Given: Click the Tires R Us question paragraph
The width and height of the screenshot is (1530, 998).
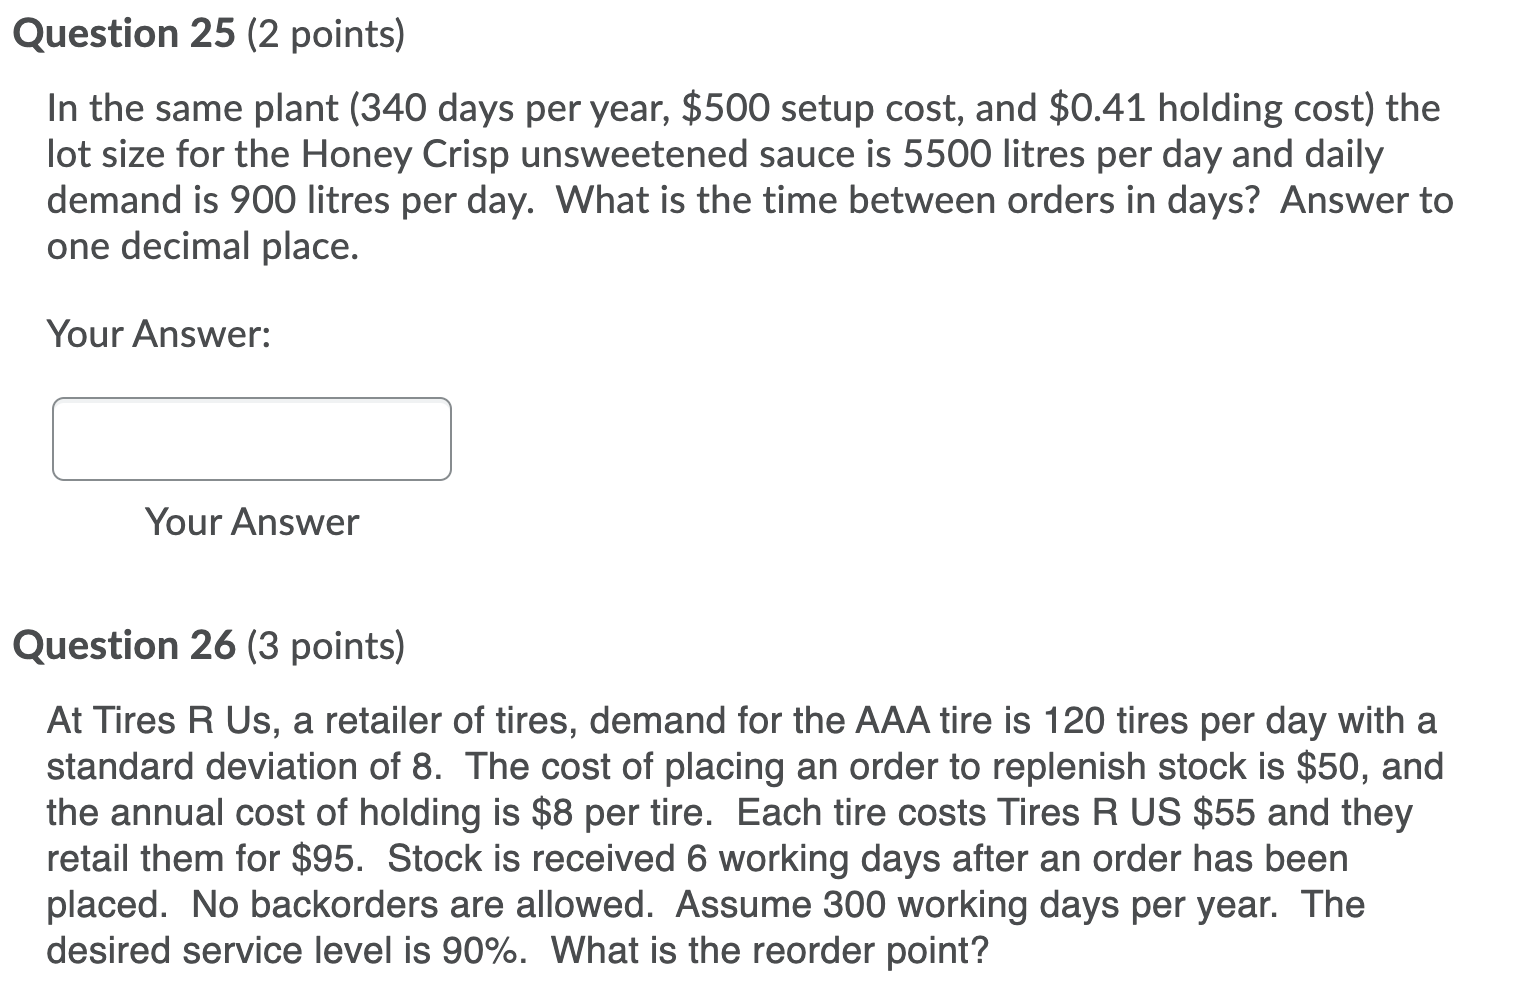Looking at the screenshot, I should coord(740,835).
